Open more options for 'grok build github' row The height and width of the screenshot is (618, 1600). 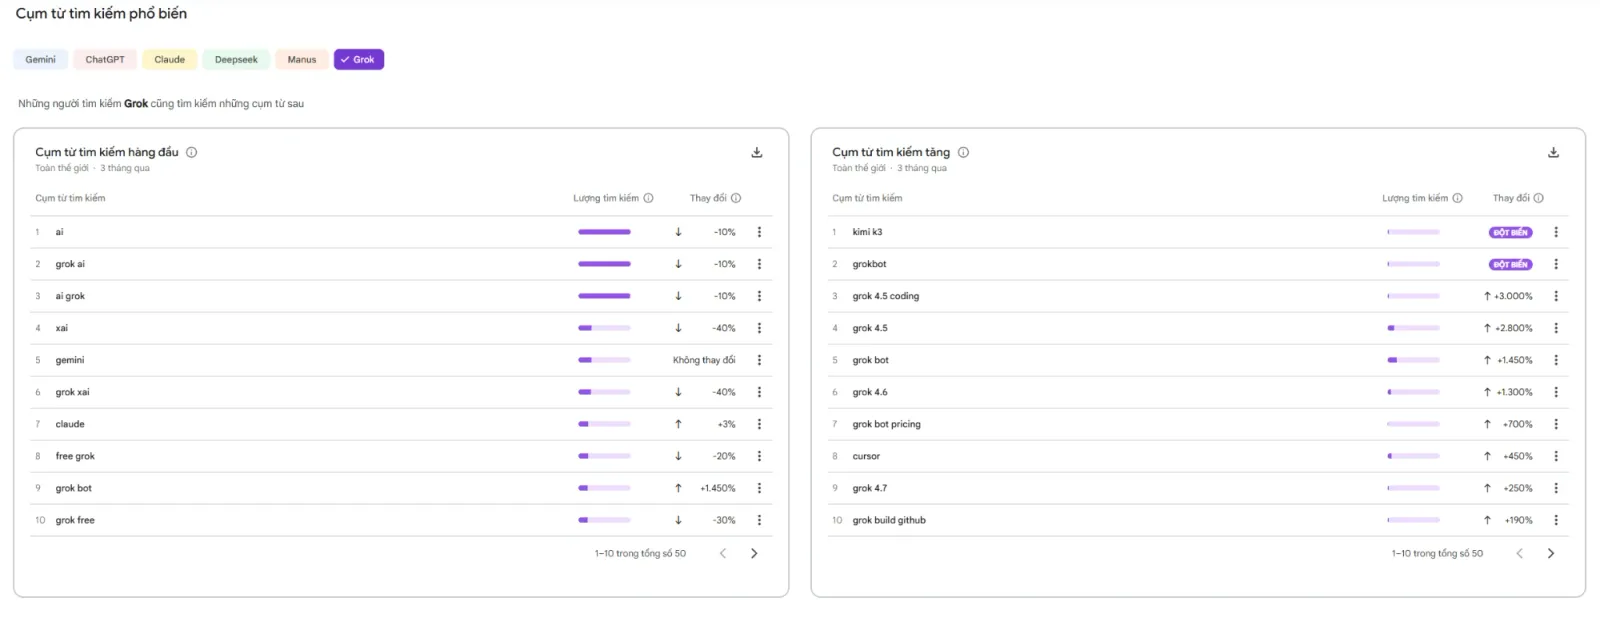click(1556, 520)
